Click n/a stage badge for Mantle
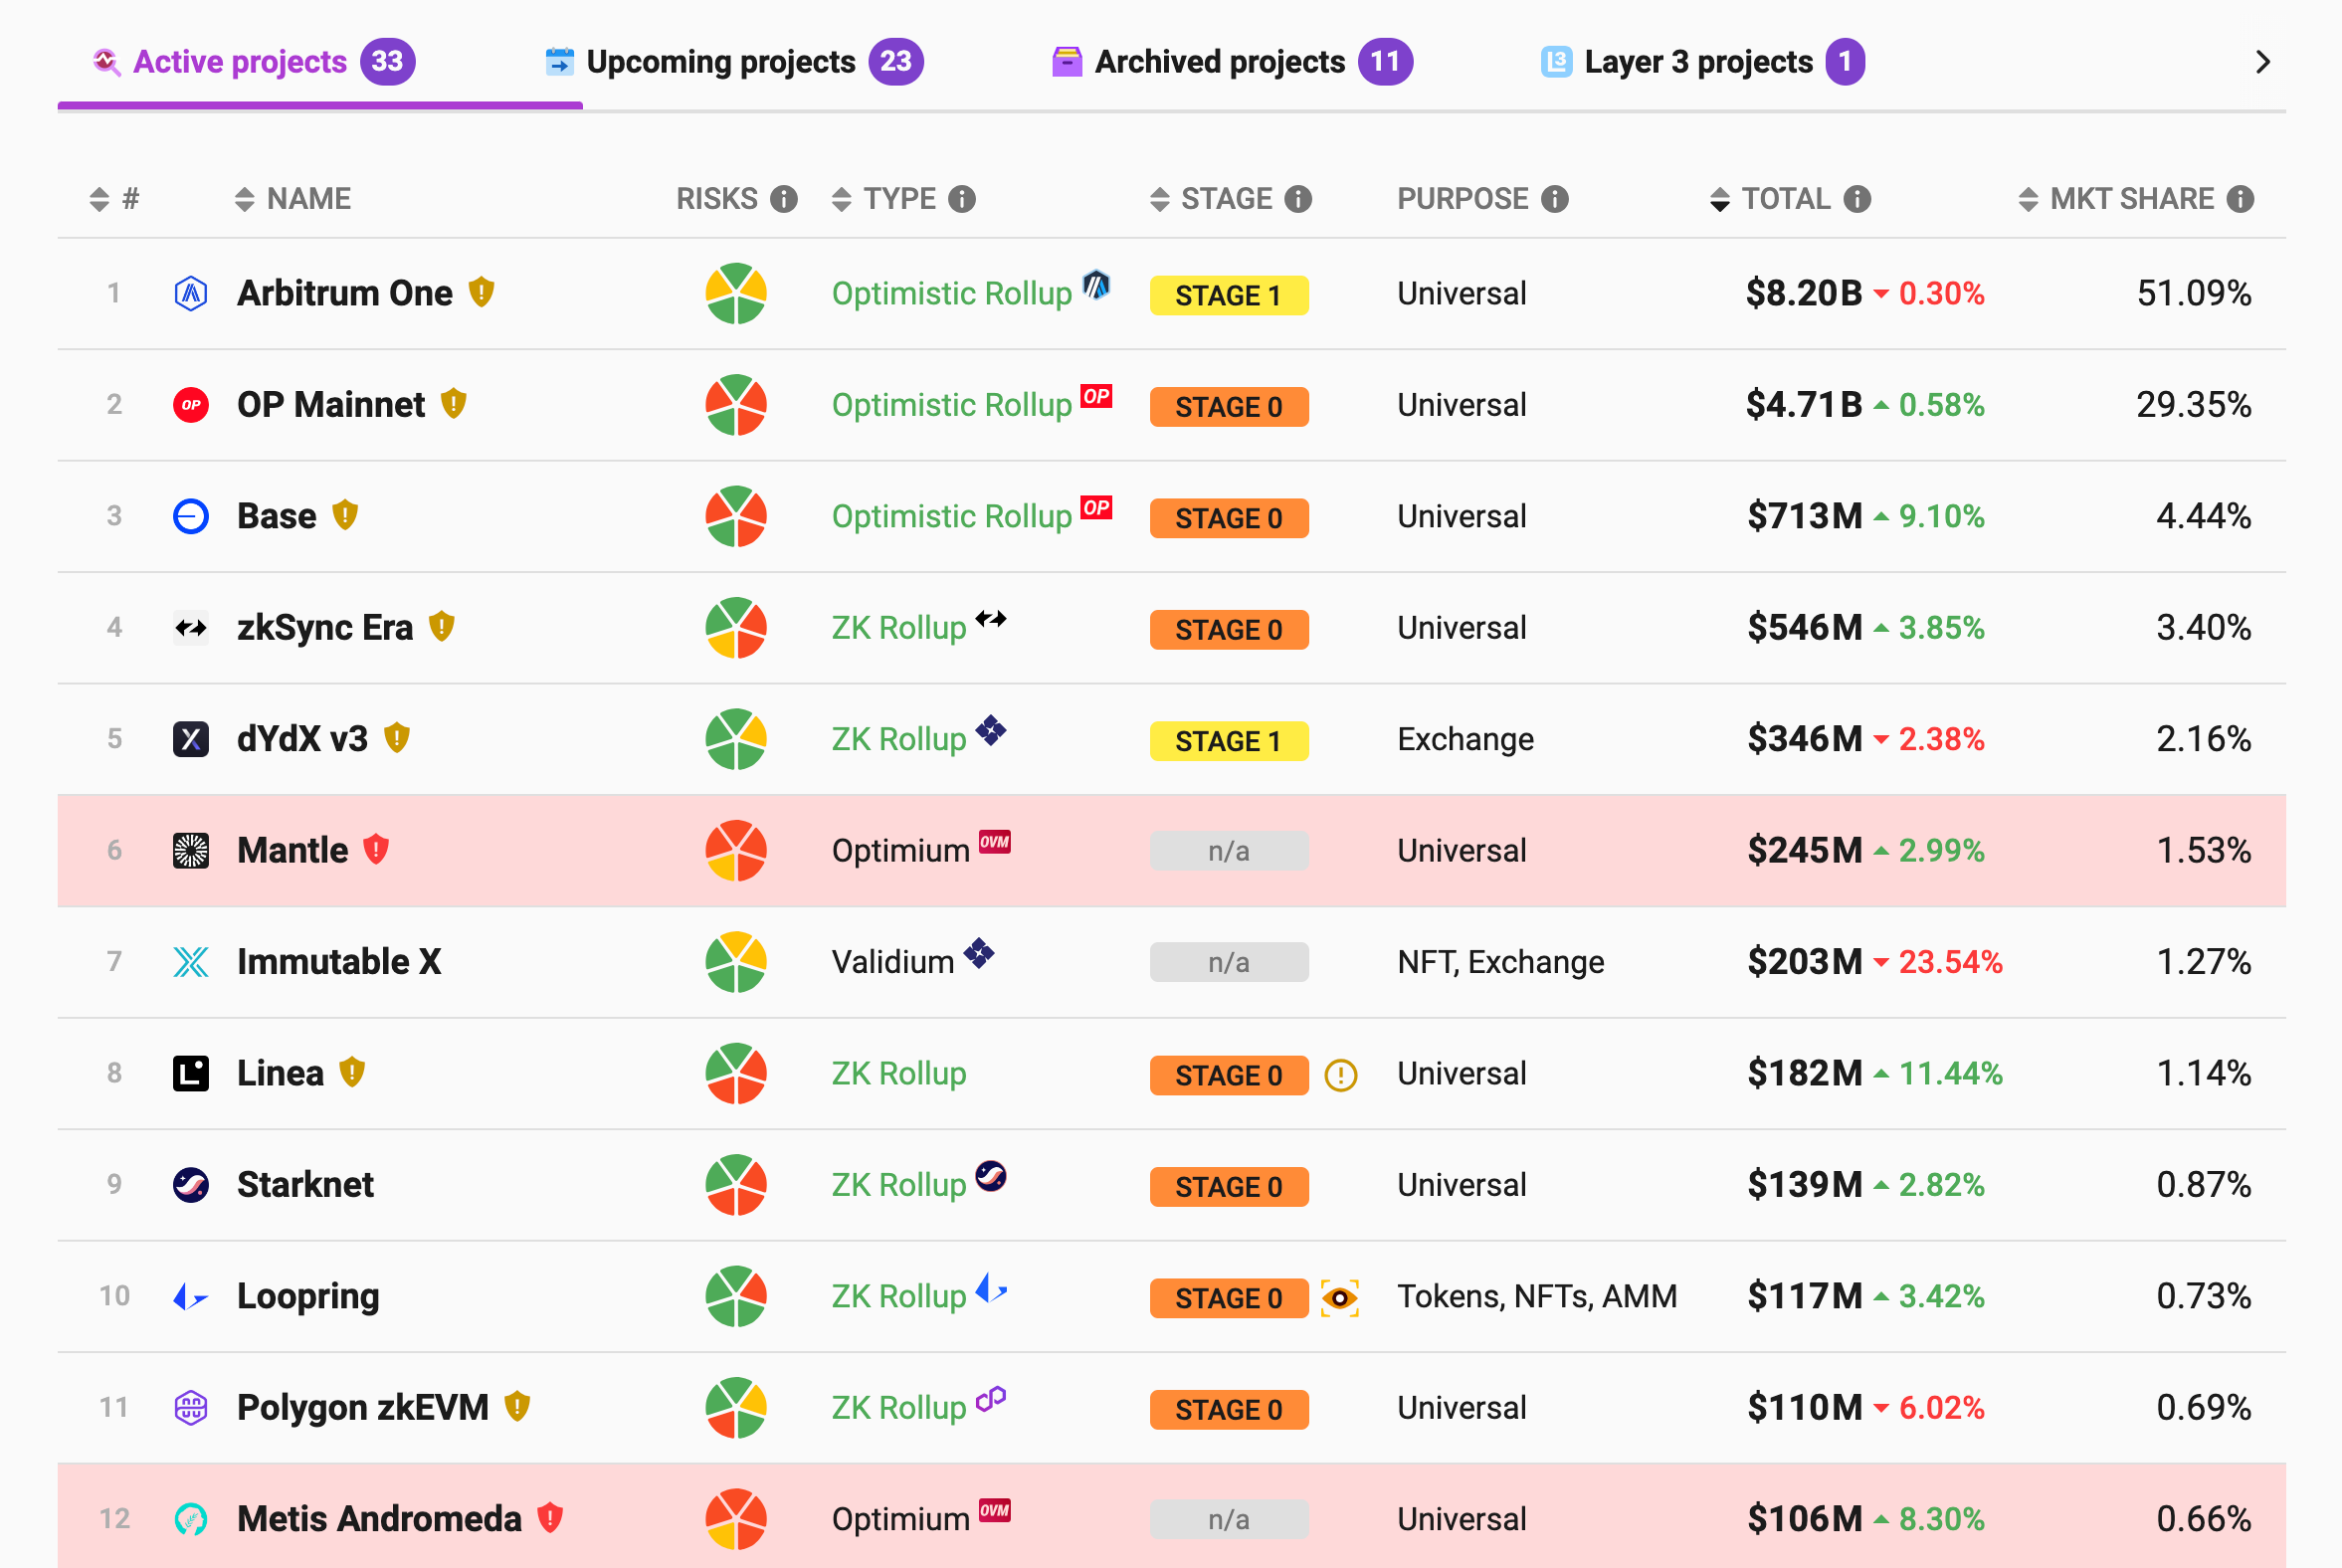2342x1568 pixels. (1229, 851)
